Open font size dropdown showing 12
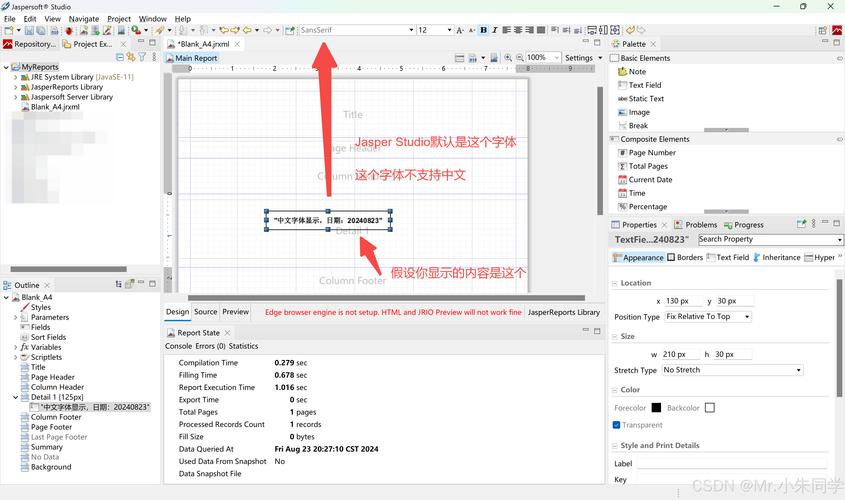 (x=449, y=30)
